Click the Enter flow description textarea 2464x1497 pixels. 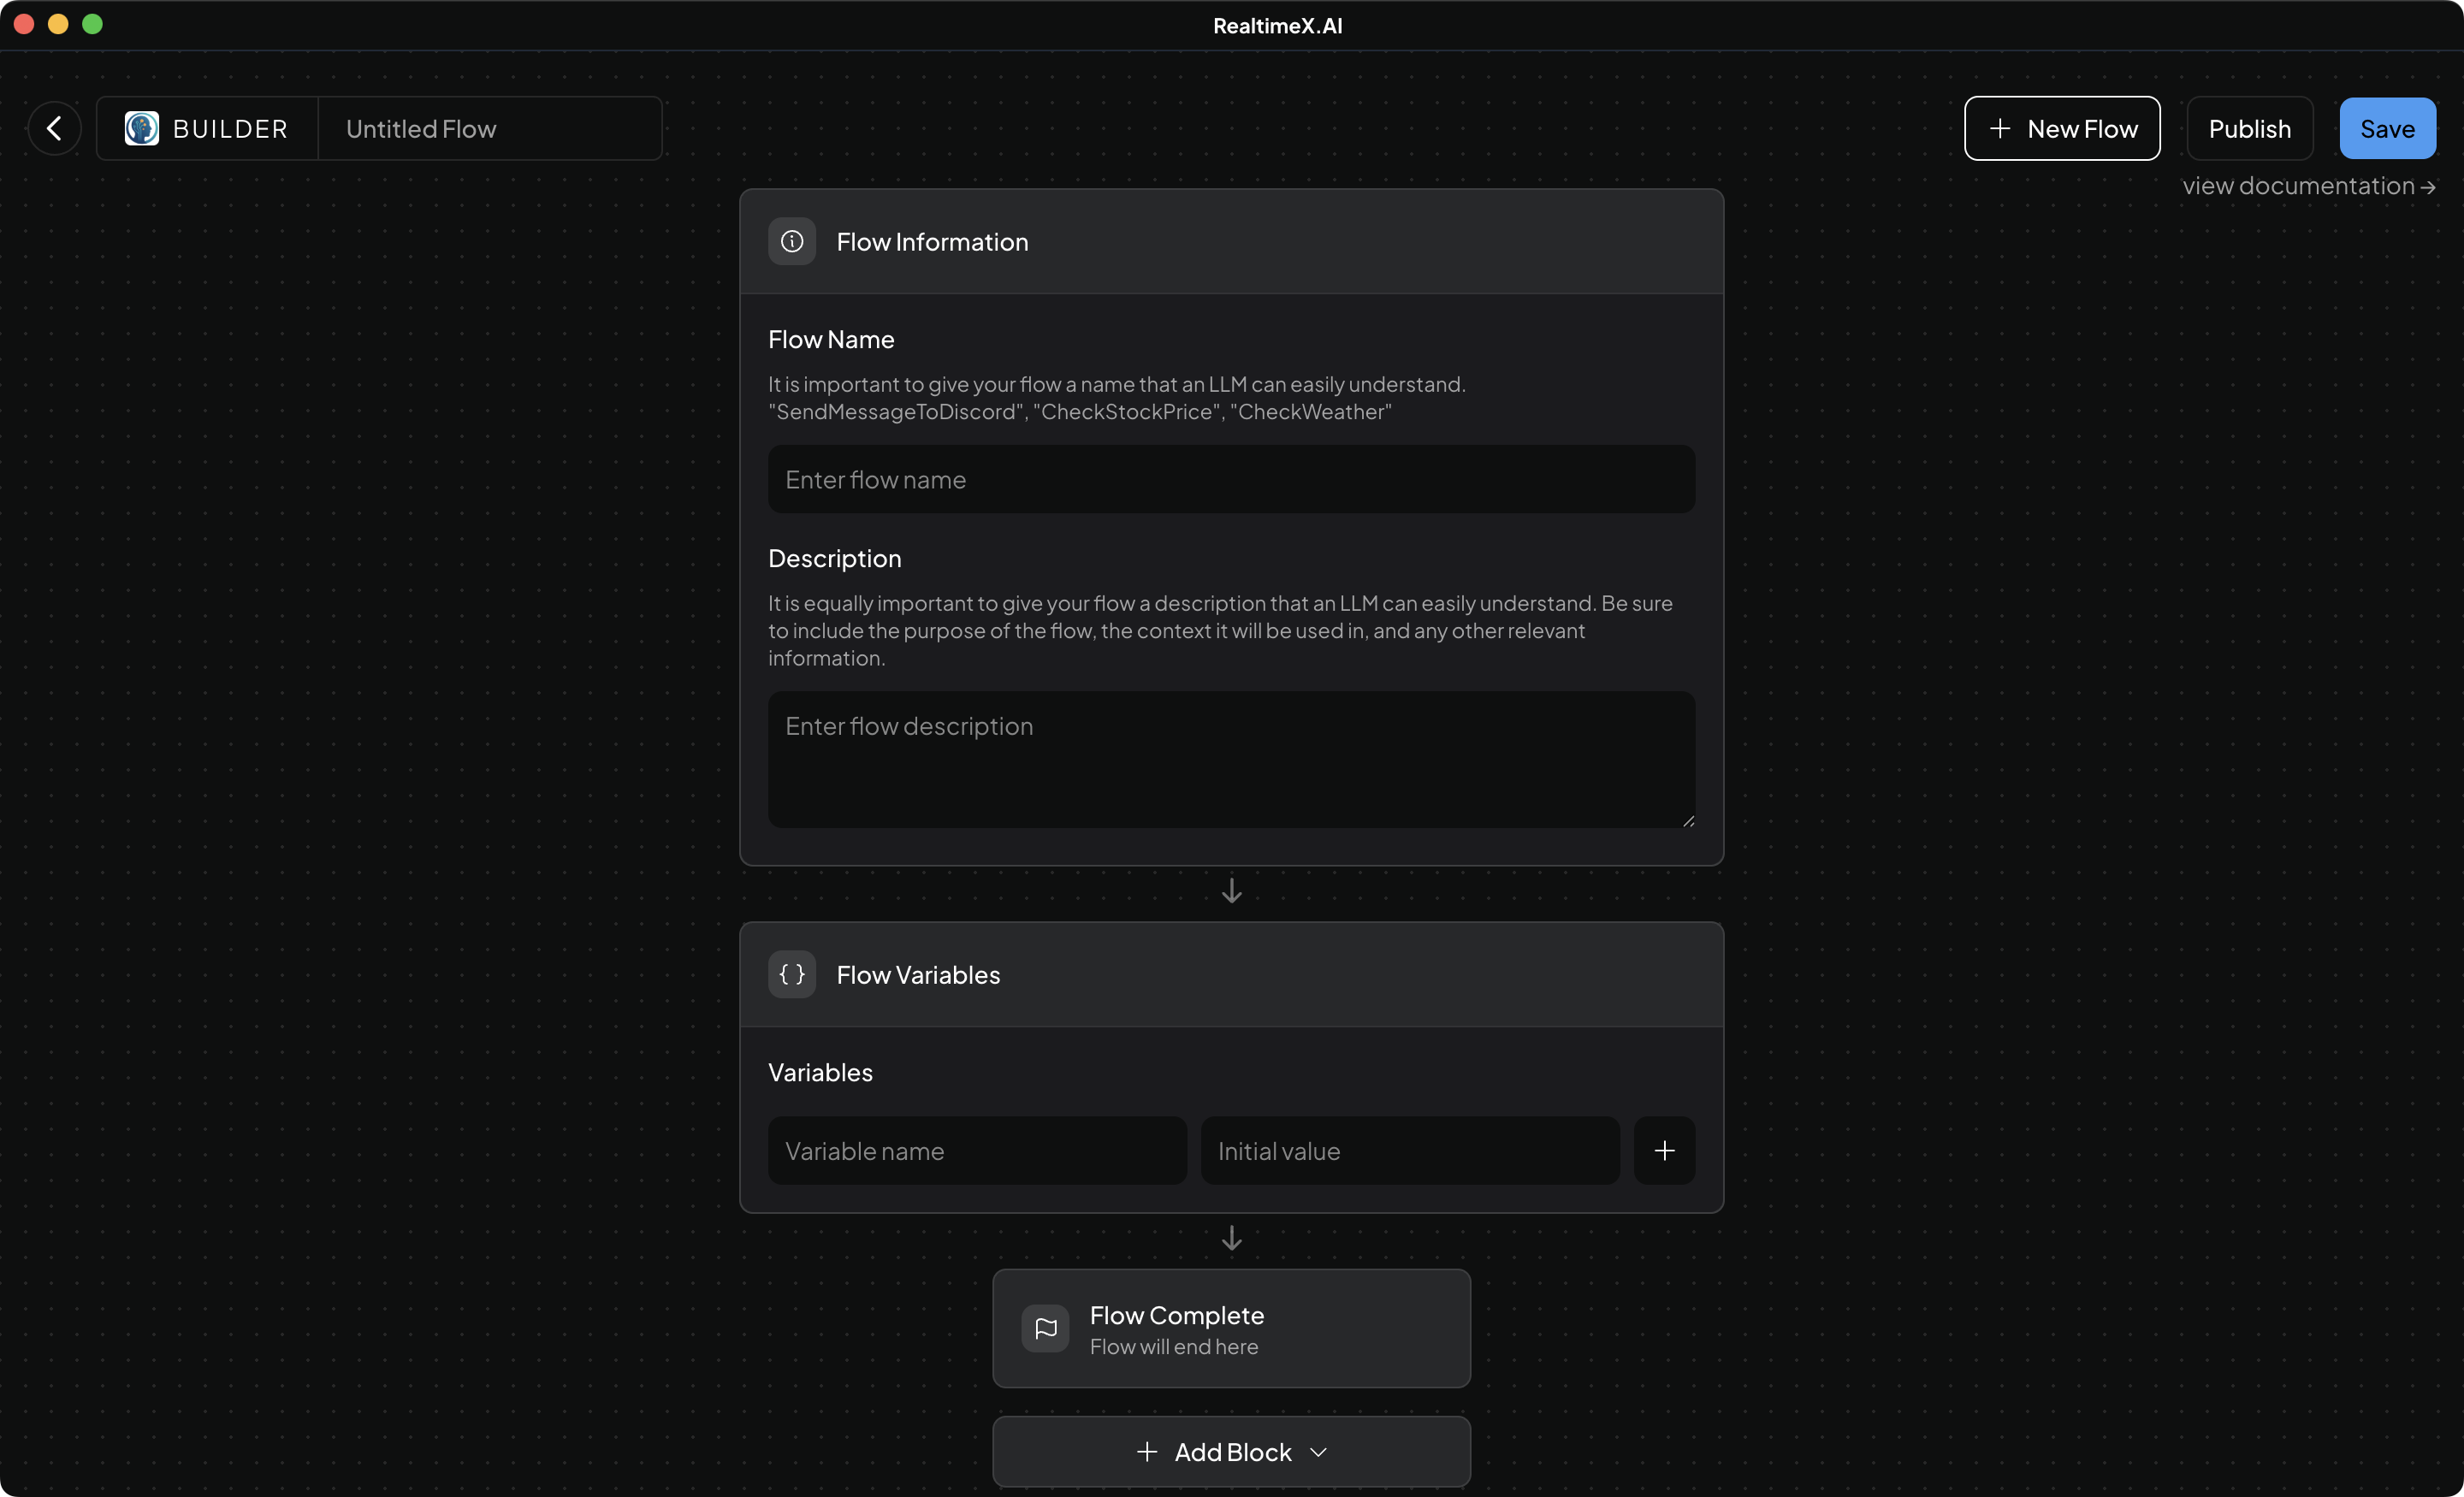[1231, 760]
